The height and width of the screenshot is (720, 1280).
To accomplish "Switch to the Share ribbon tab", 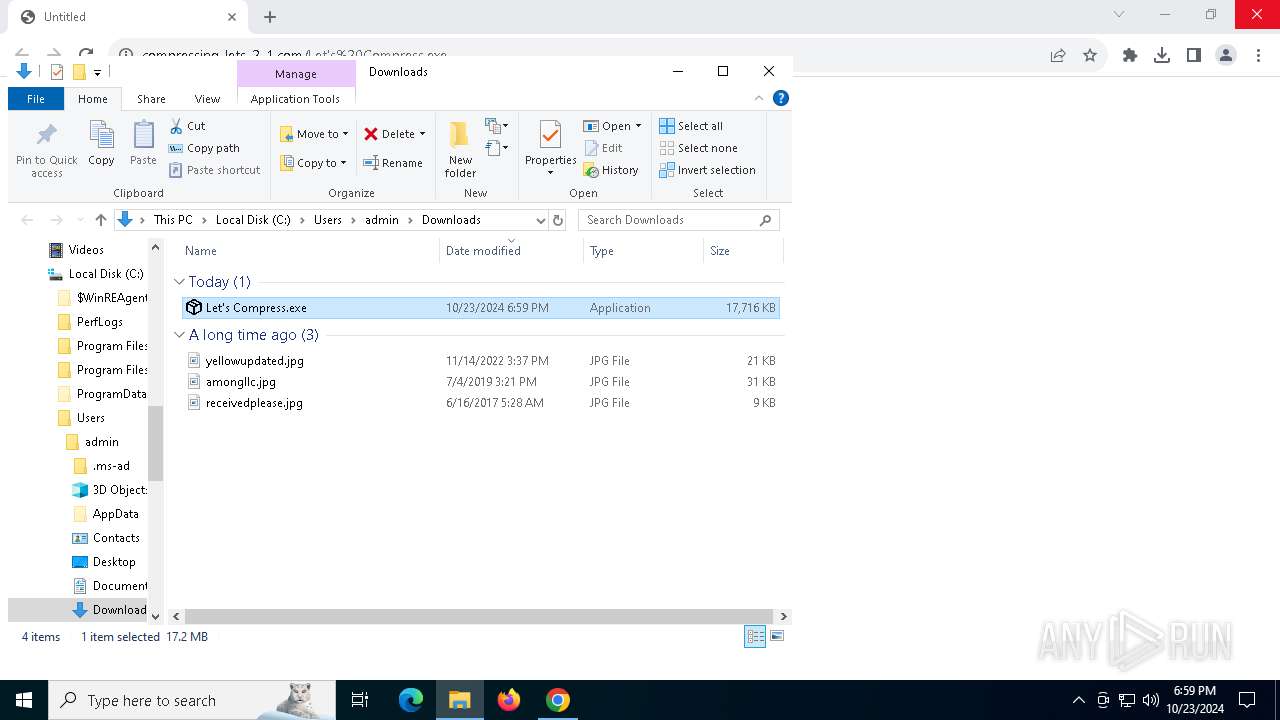I will click(151, 99).
